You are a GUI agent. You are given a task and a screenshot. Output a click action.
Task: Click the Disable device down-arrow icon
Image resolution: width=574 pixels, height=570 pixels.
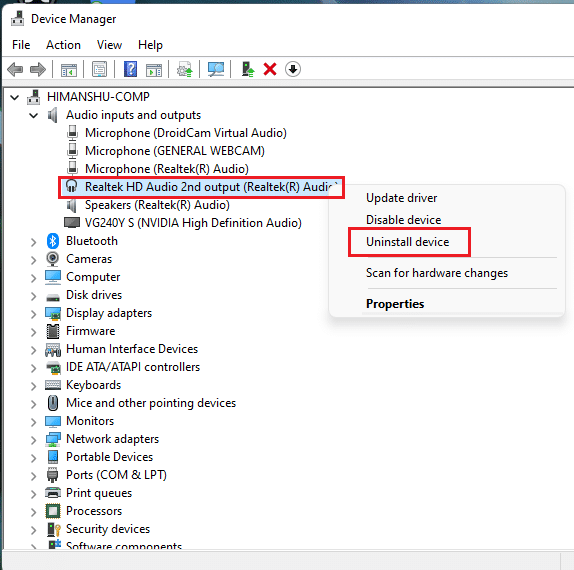tap(292, 69)
